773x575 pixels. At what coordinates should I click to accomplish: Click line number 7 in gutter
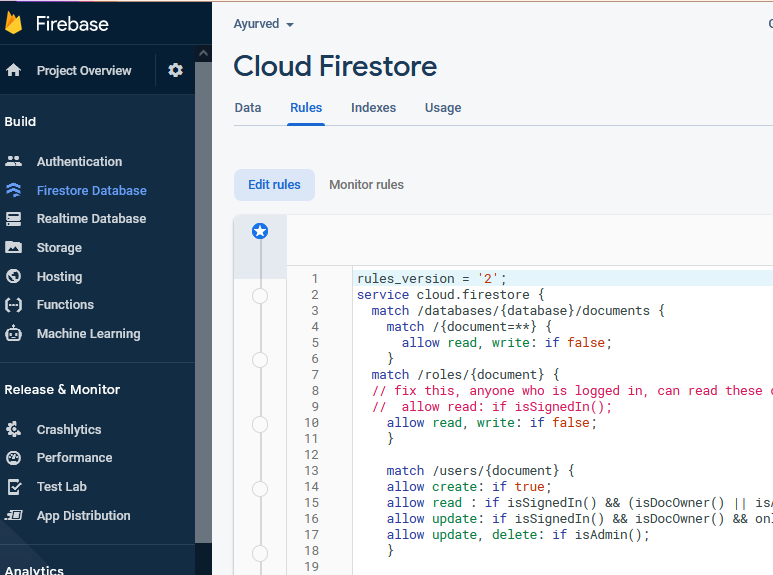[x=315, y=375]
